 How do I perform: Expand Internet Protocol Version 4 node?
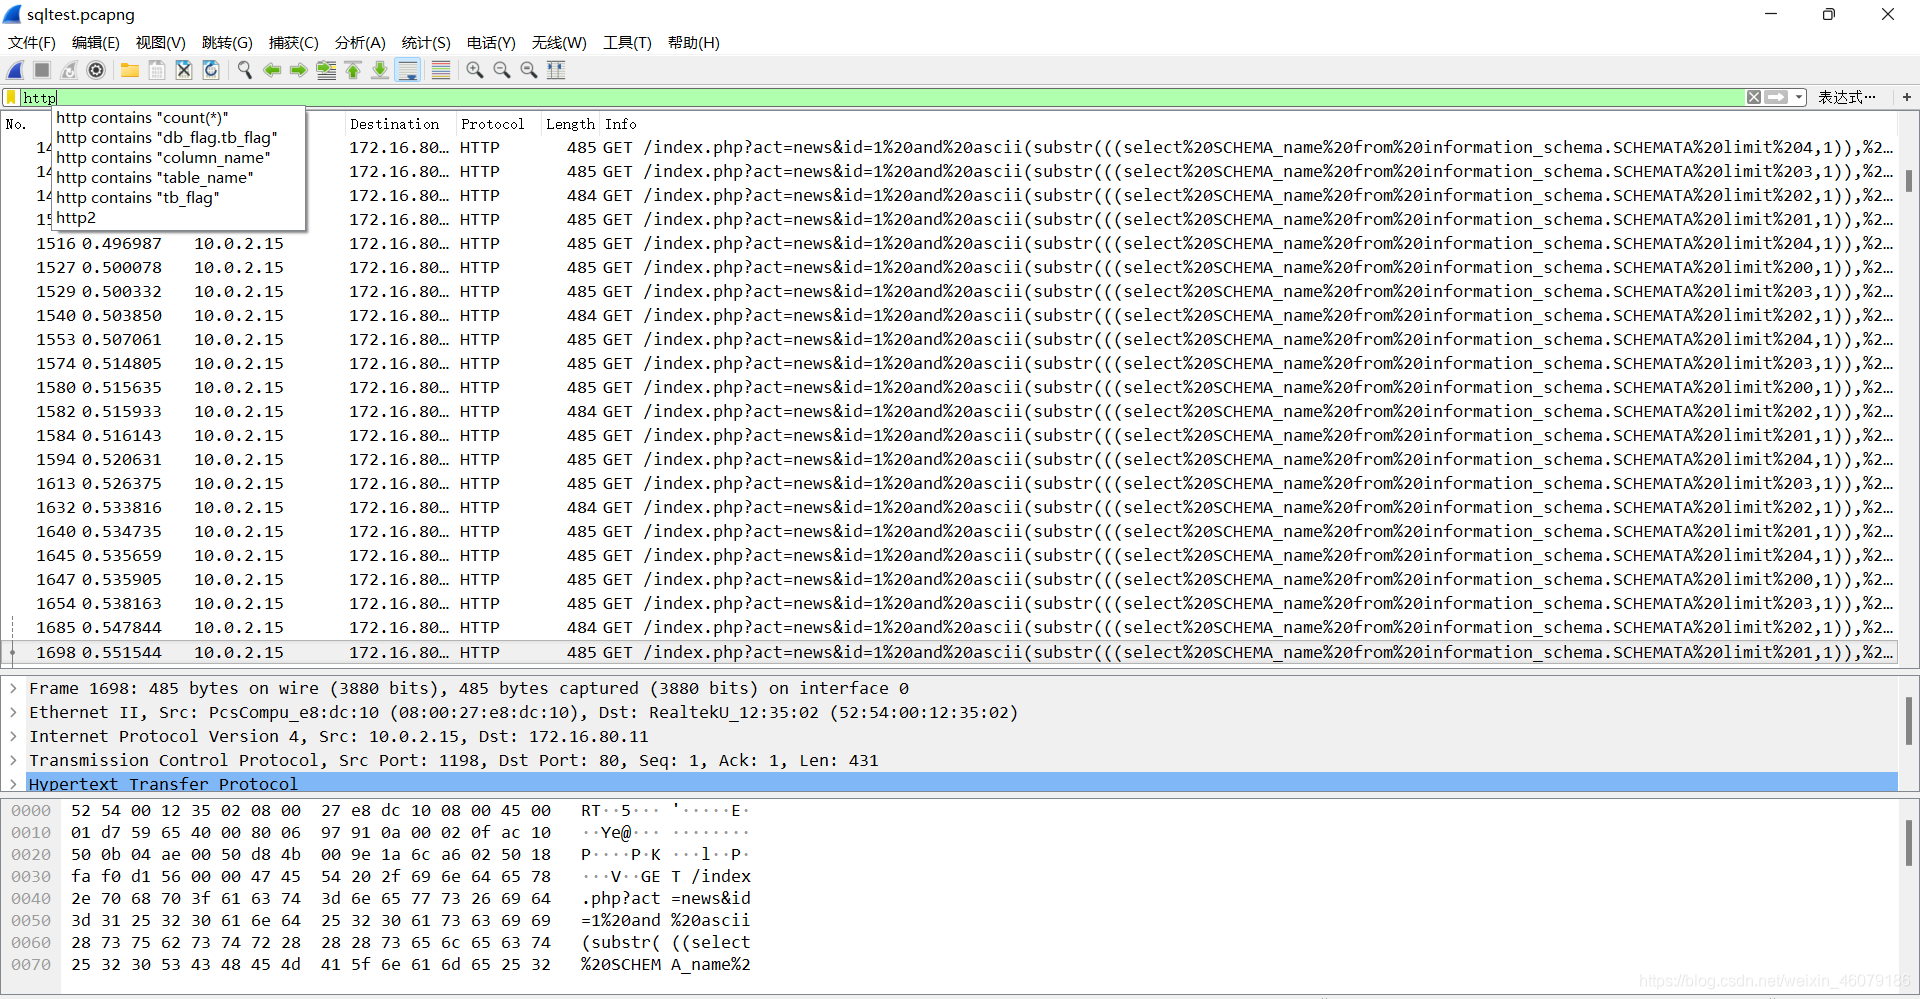pyautogui.click(x=13, y=736)
